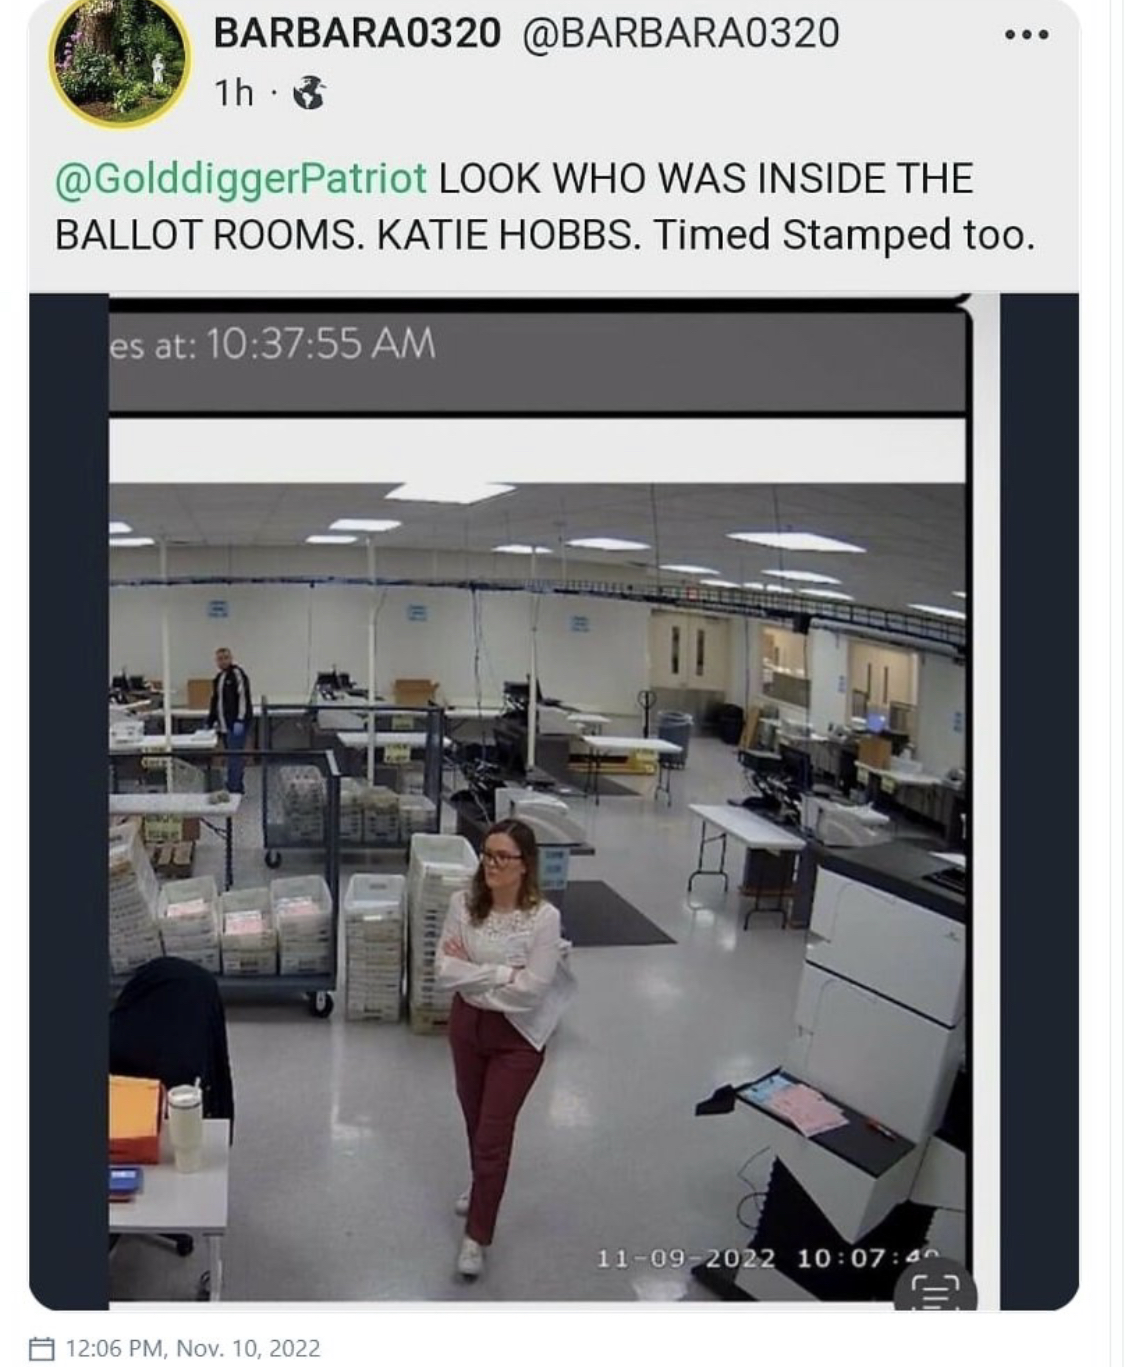
Task: Open the BARBARA0320 display name
Action: pos(357,33)
